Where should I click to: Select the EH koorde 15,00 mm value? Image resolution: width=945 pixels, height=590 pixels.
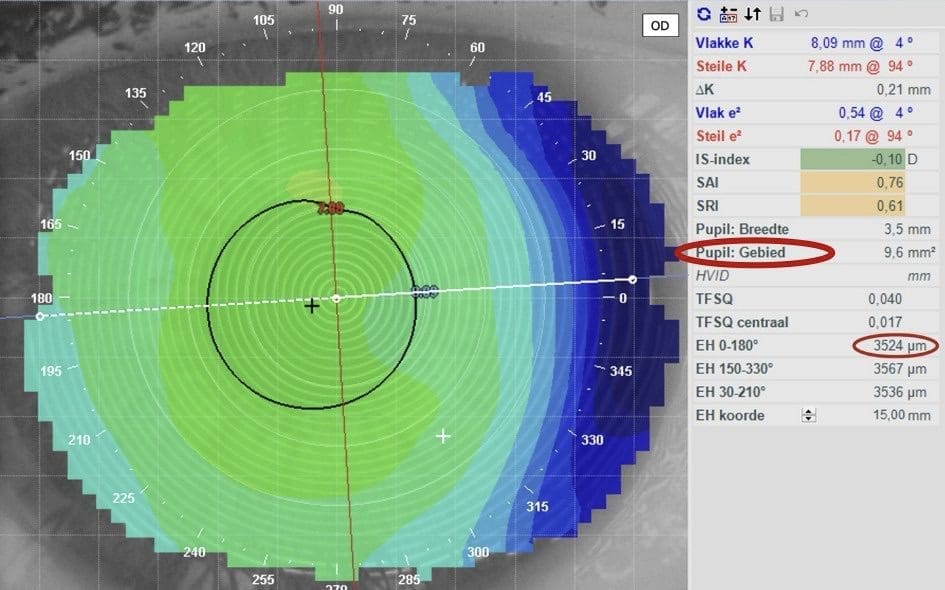pos(905,415)
